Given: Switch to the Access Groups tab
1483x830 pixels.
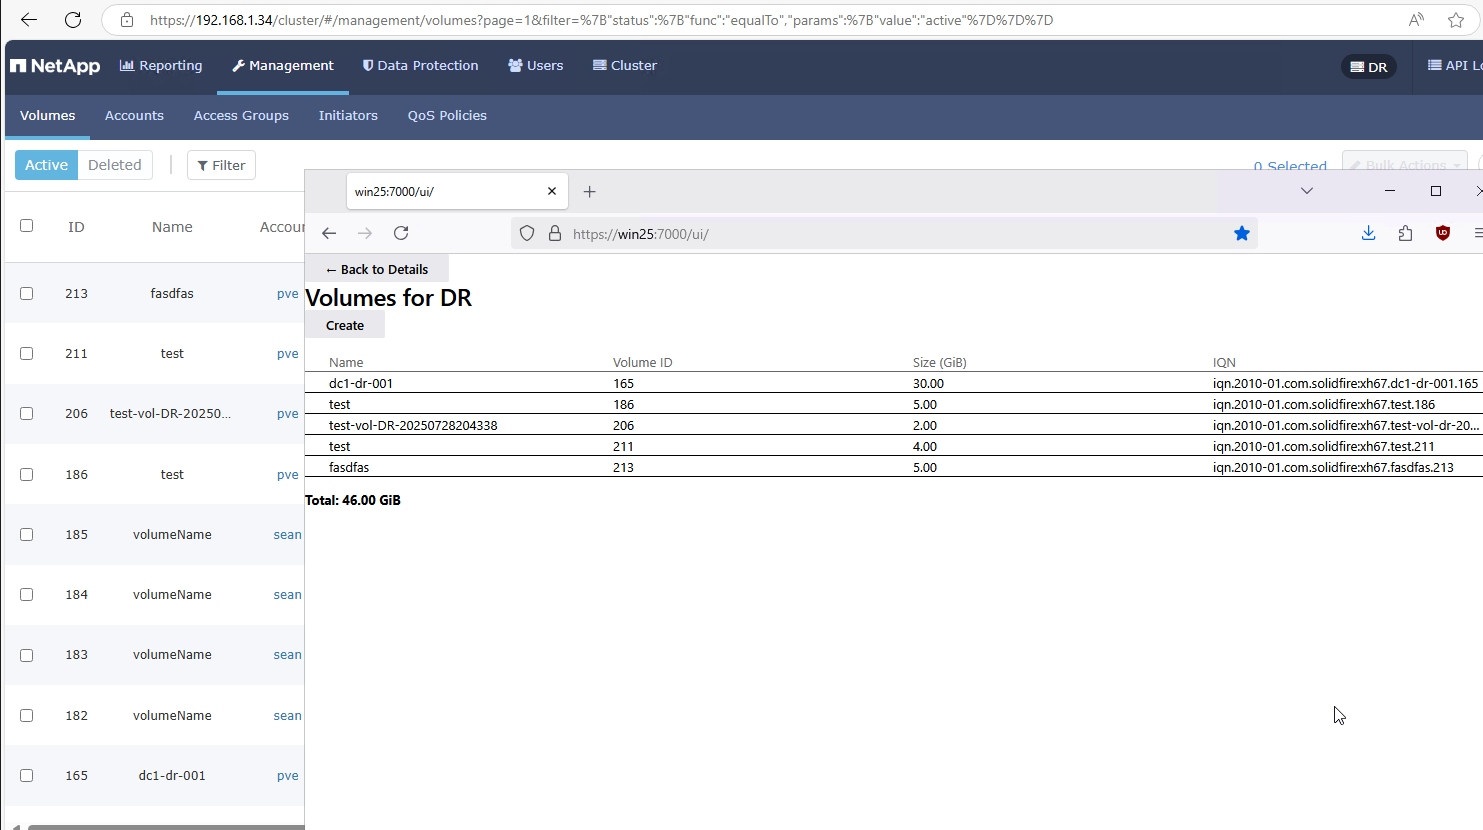Looking at the screenshot, I should (241, 116).
